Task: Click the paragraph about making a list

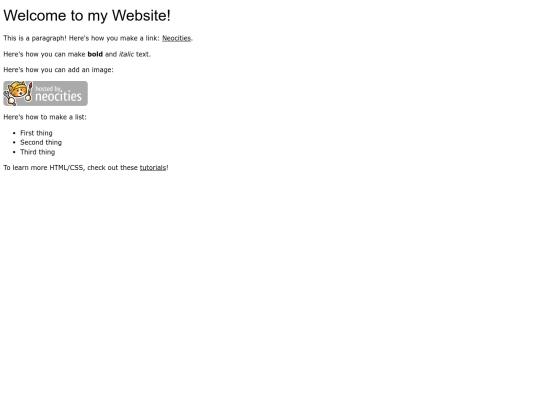Action: tap(45, 117)
